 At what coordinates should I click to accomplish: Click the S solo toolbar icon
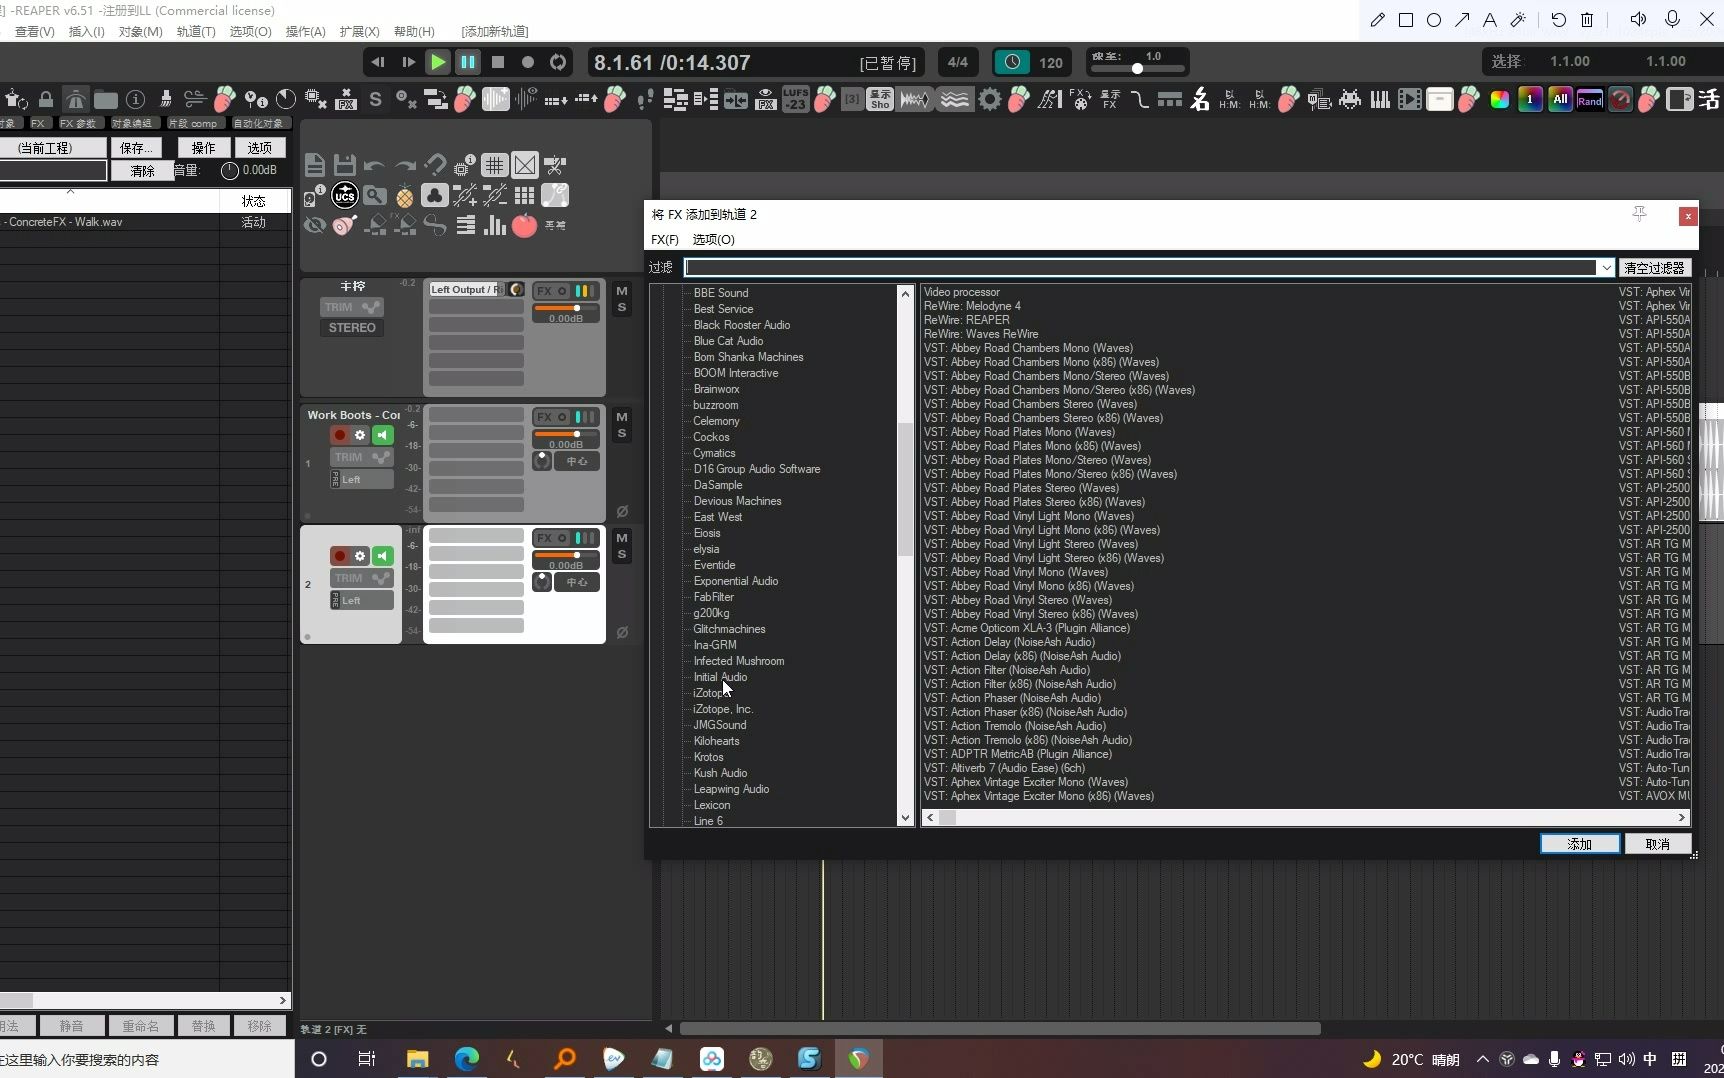(x=375, y=99)
